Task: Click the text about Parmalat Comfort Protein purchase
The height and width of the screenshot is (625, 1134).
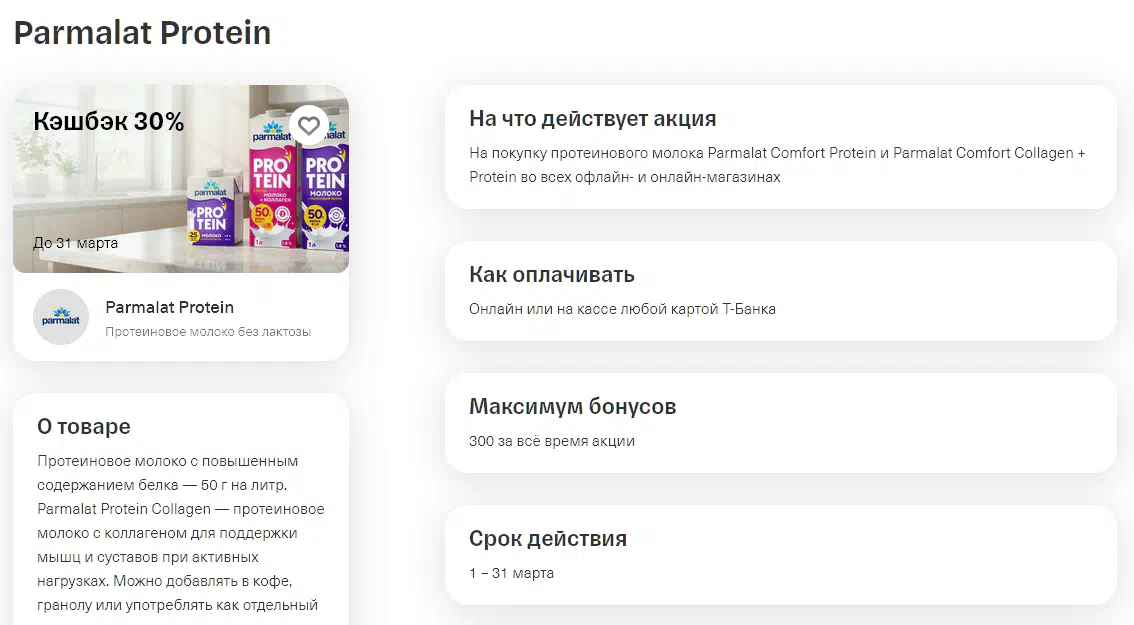Action: click(x=777, y=165)
